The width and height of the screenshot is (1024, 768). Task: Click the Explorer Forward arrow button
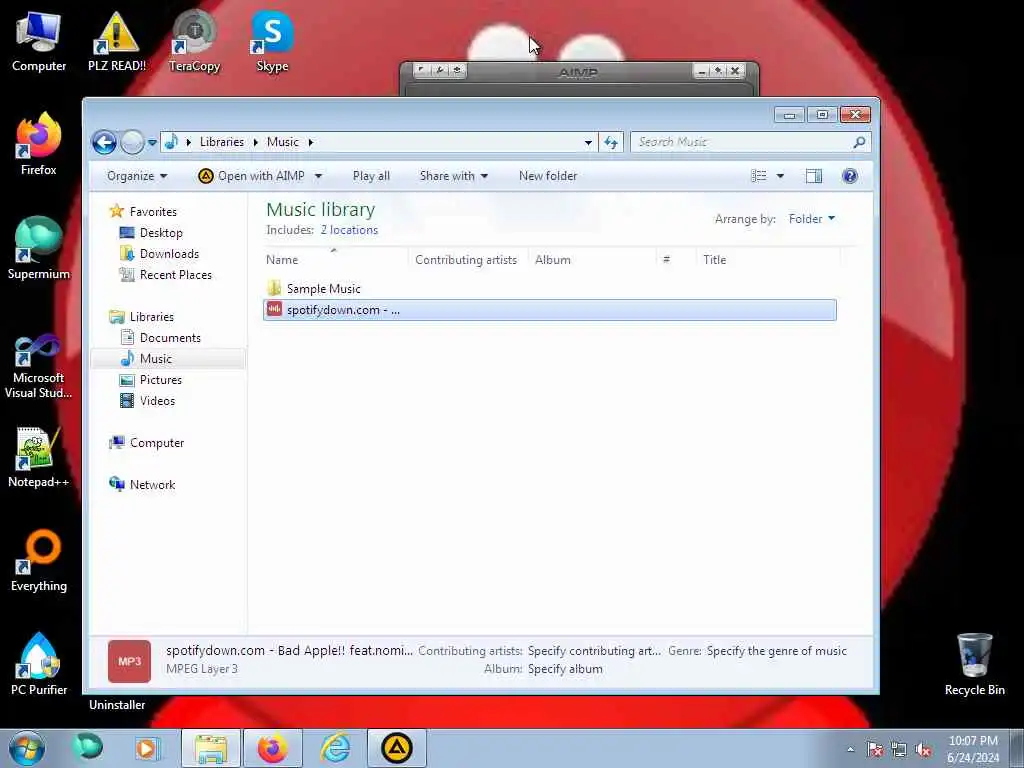132,142
